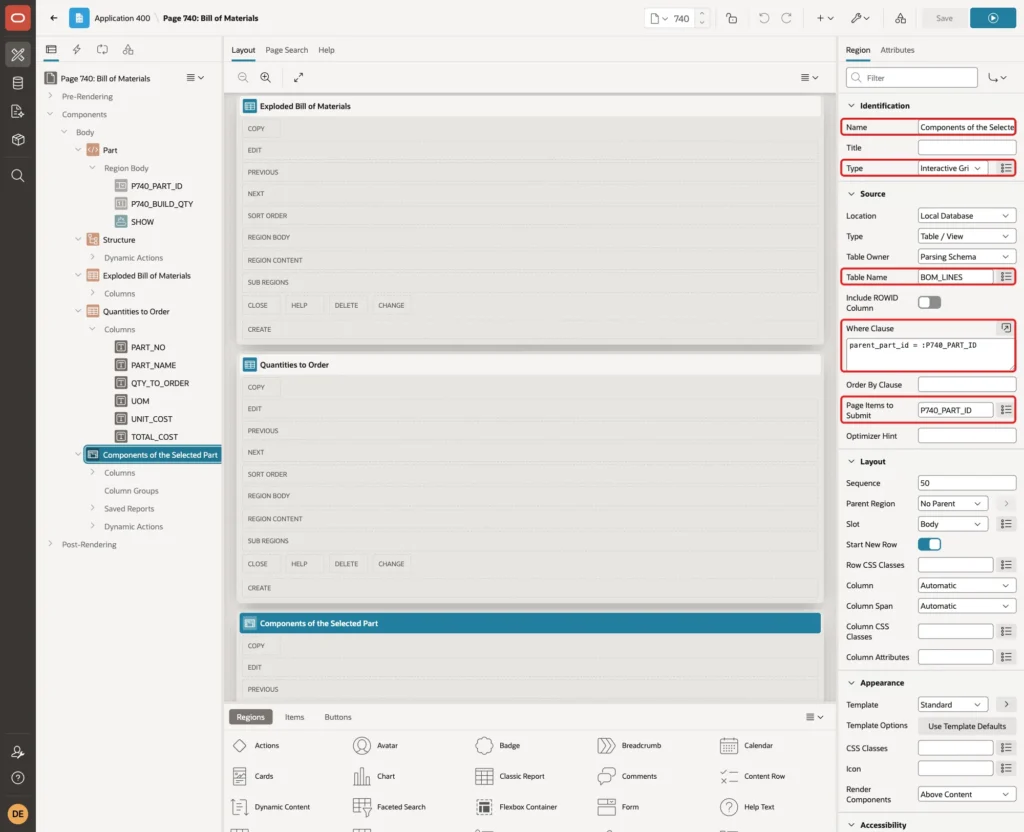Click the Order By Clause field
Screen dimensions: 1024x832
967,385
